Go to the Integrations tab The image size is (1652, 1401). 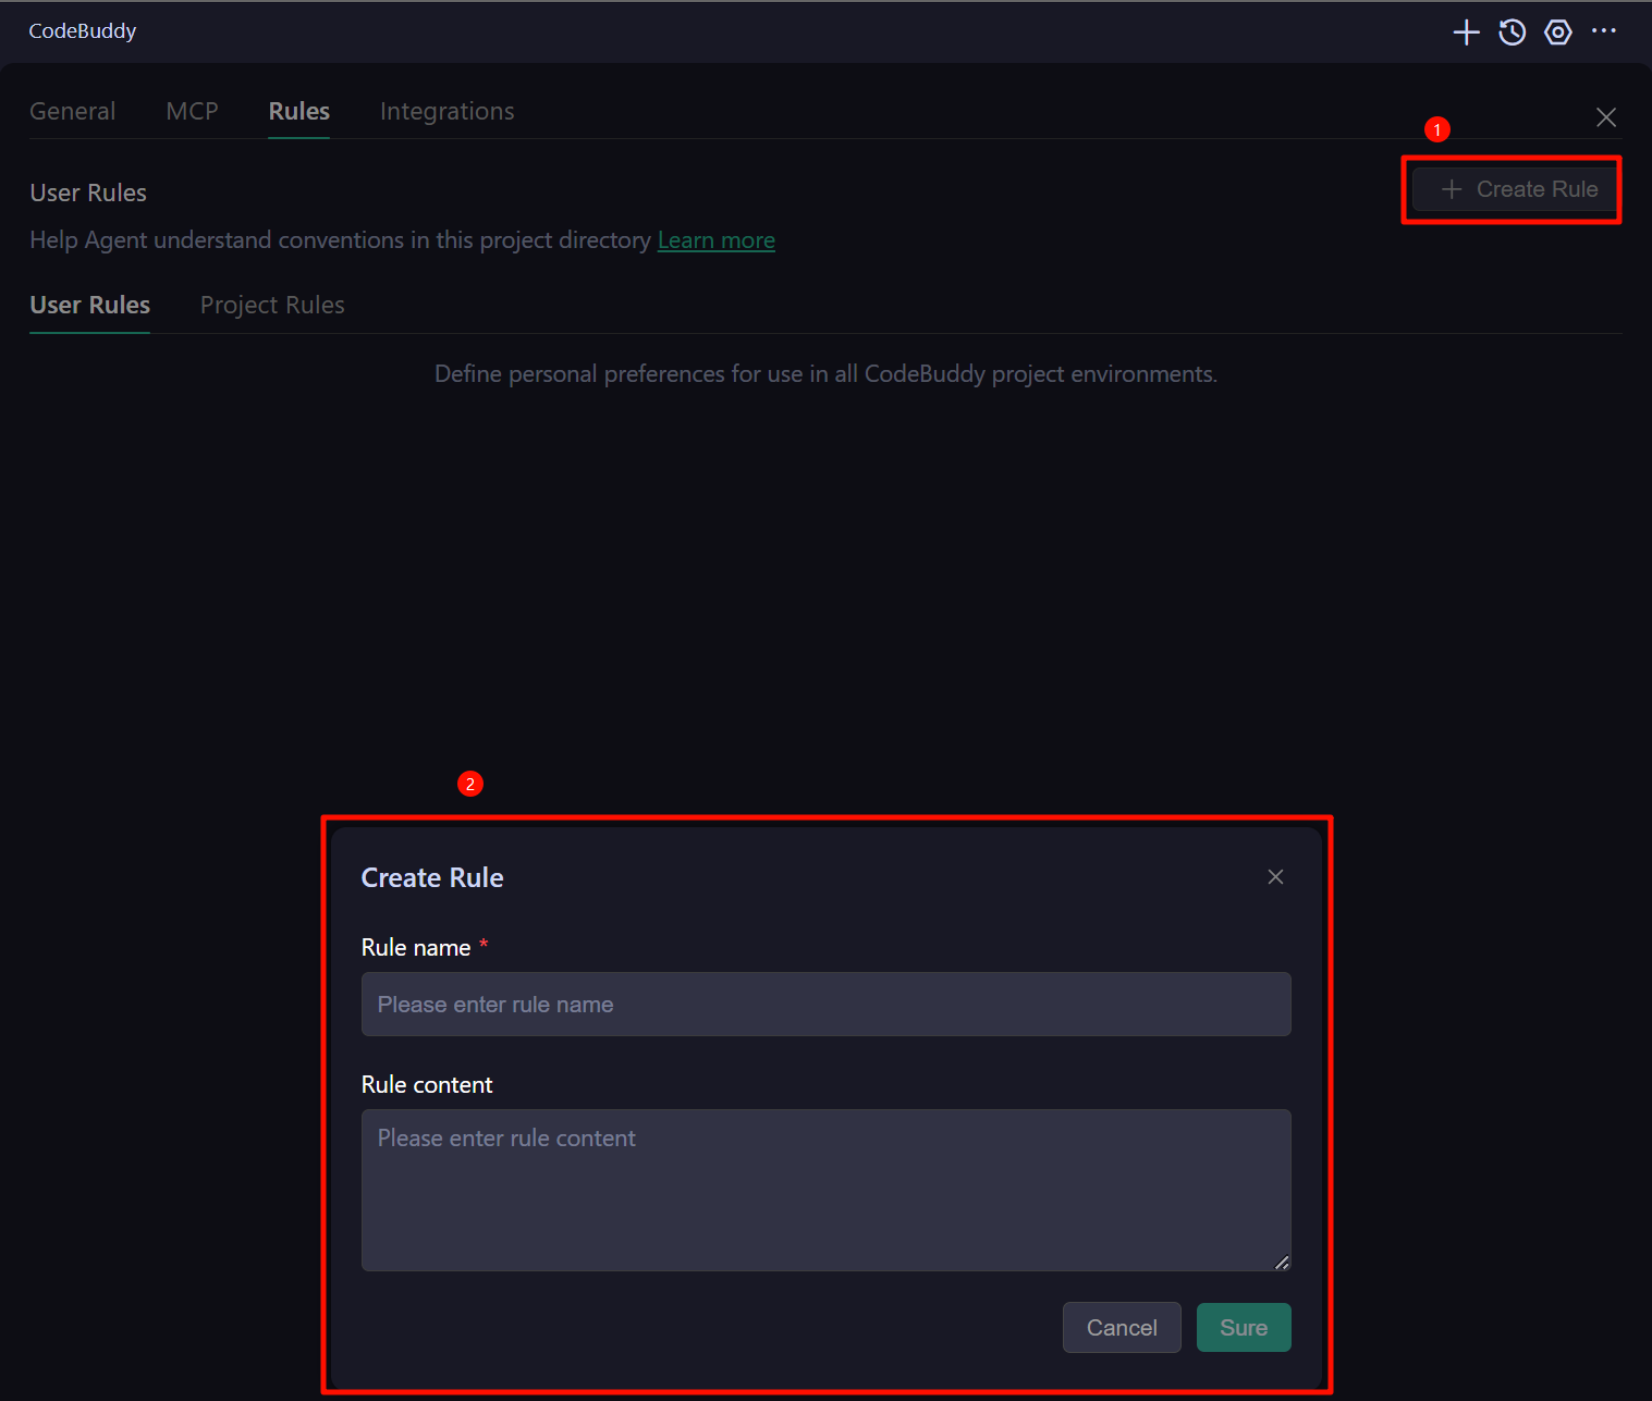(447, 111)
